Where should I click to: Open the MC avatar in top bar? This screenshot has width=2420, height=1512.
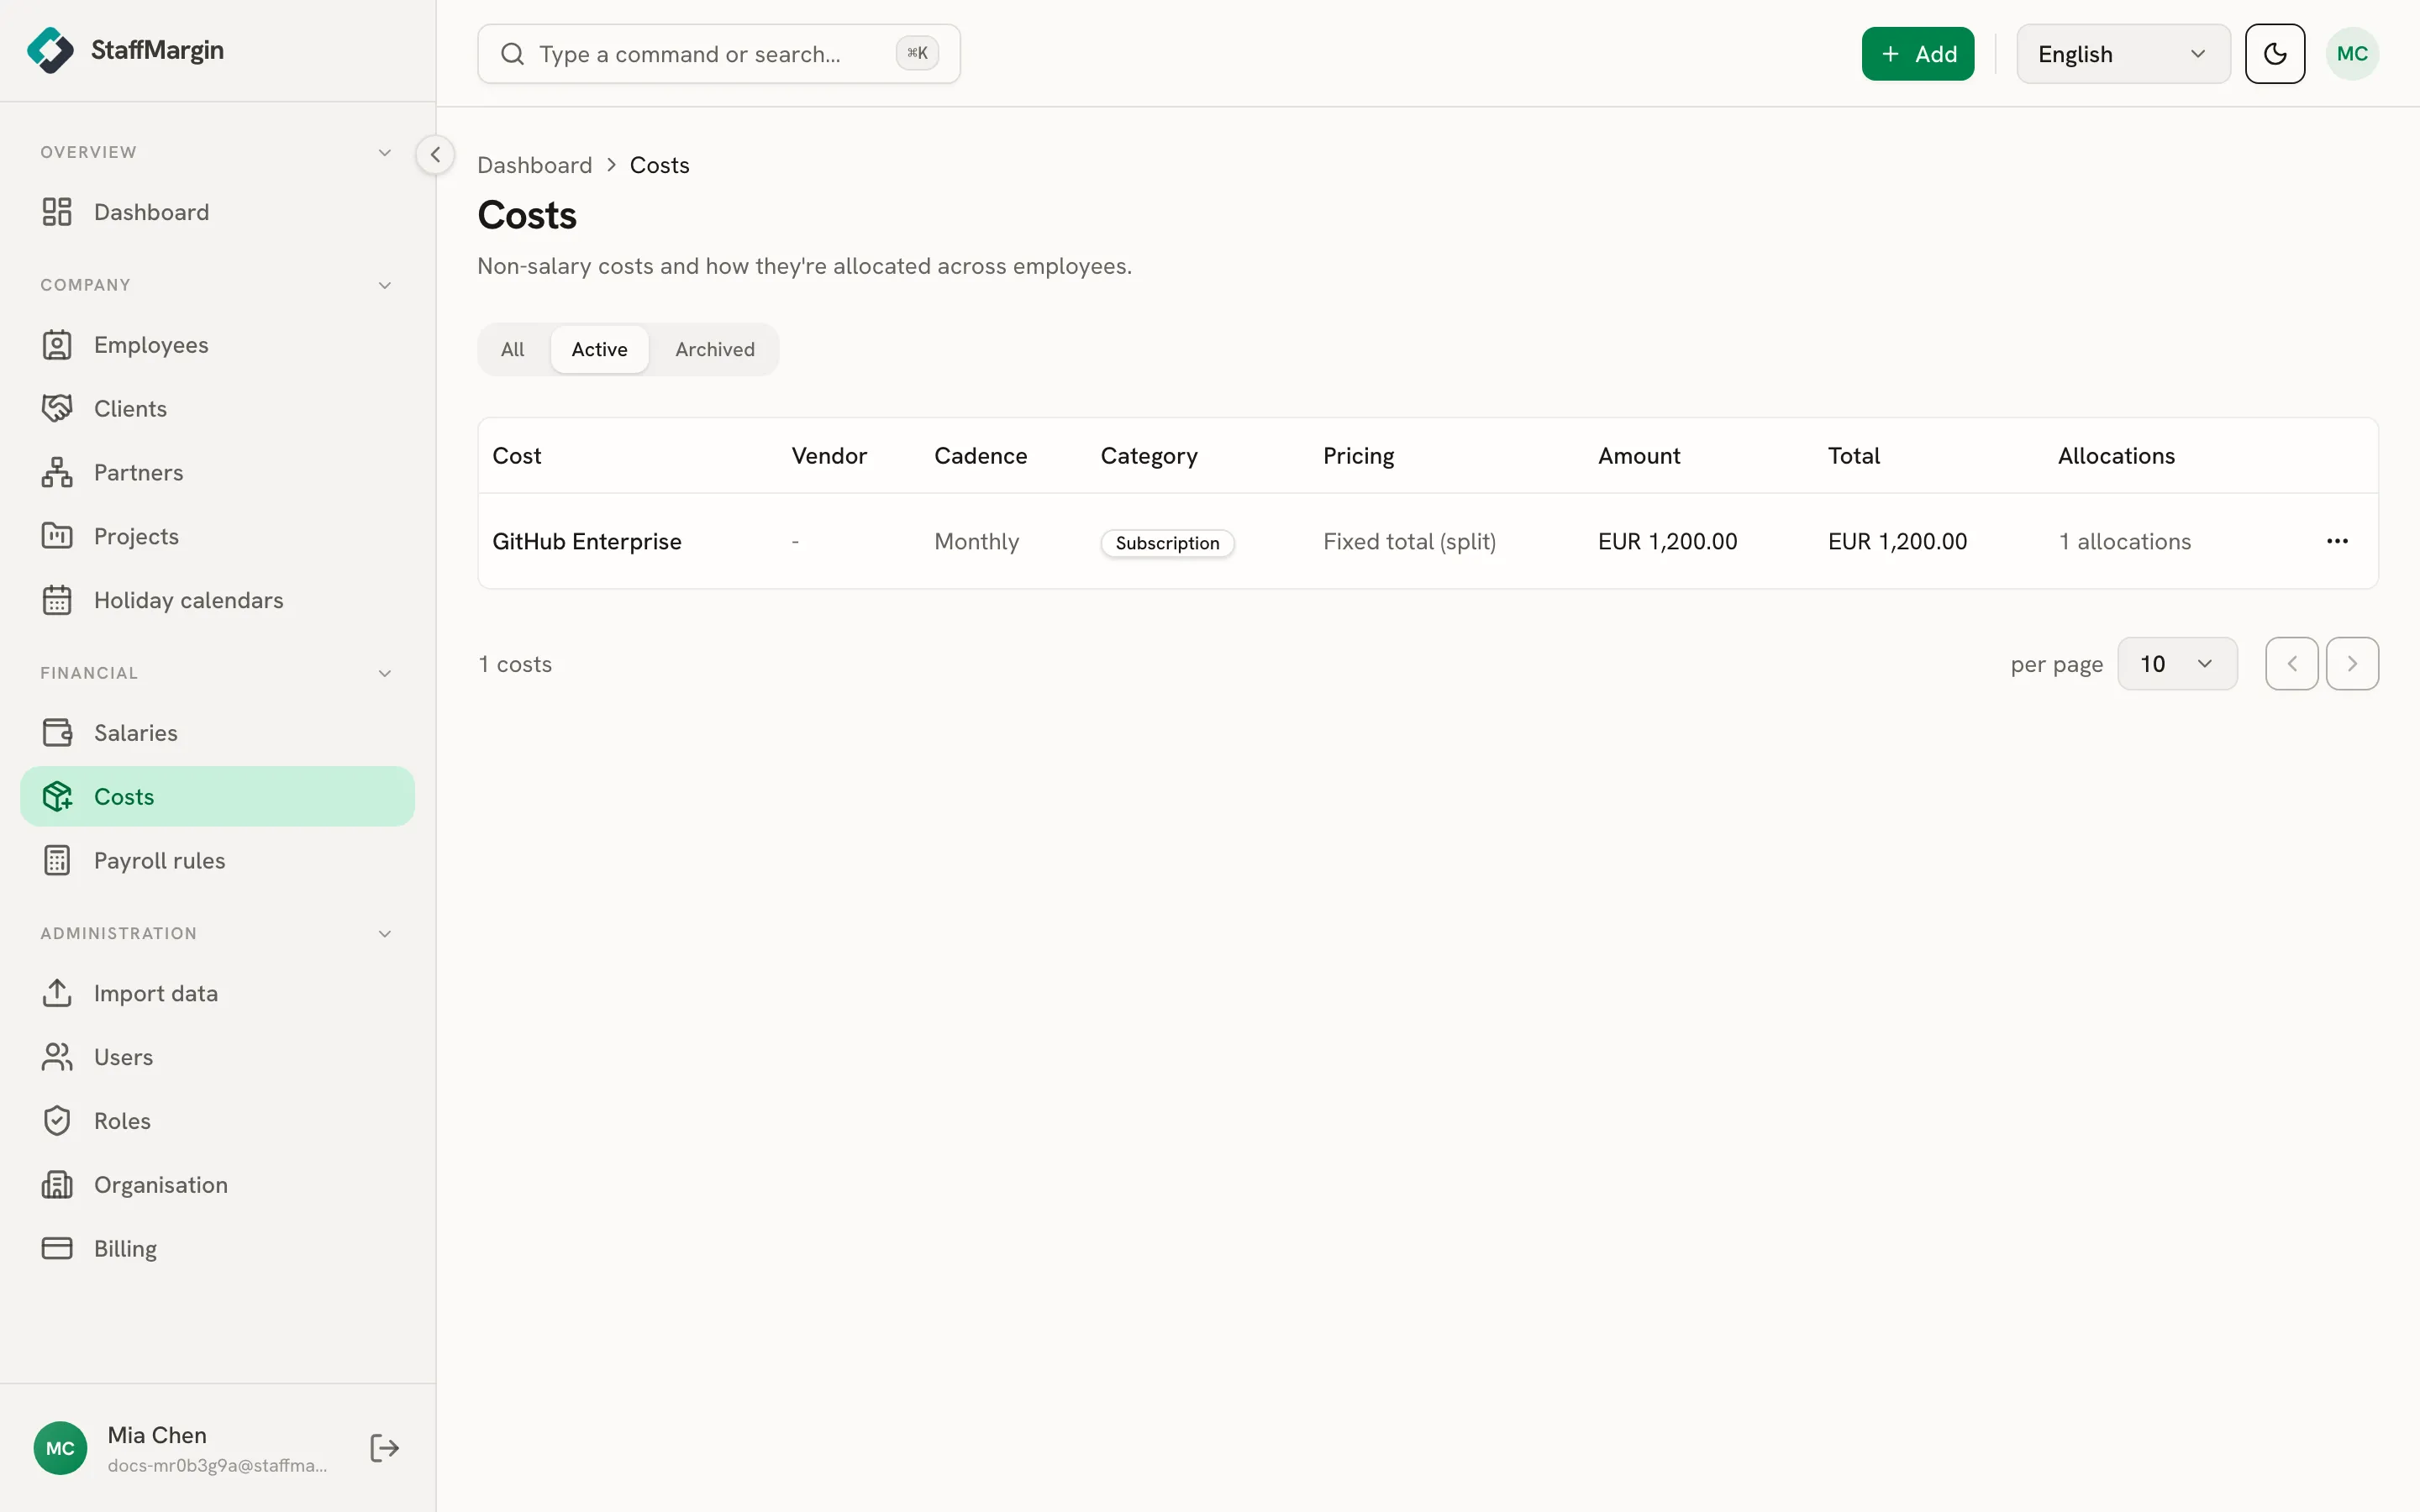click(2352, 54)
